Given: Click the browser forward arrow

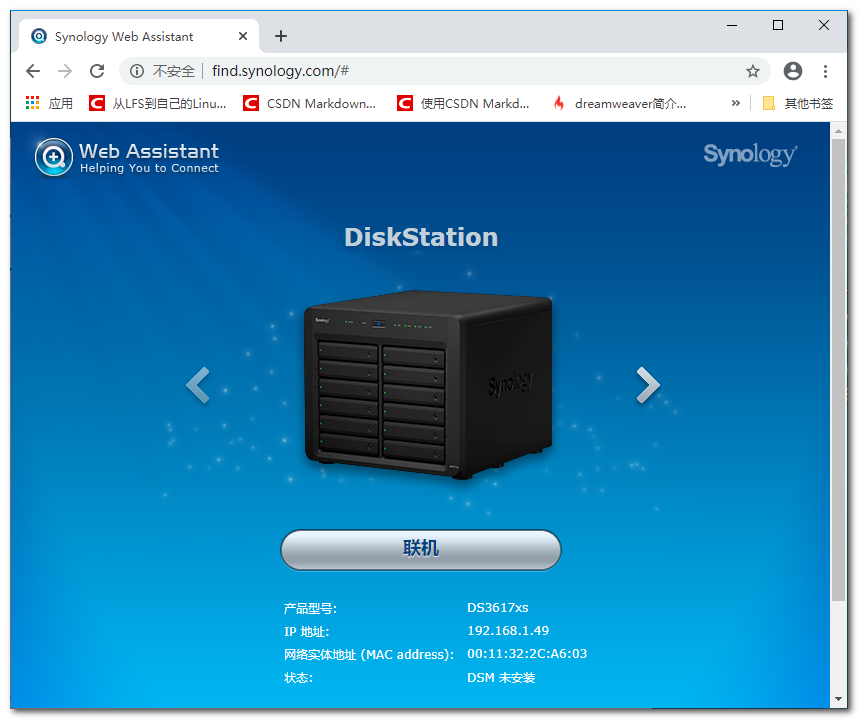Looking at the screenshot, I should 65,71.
